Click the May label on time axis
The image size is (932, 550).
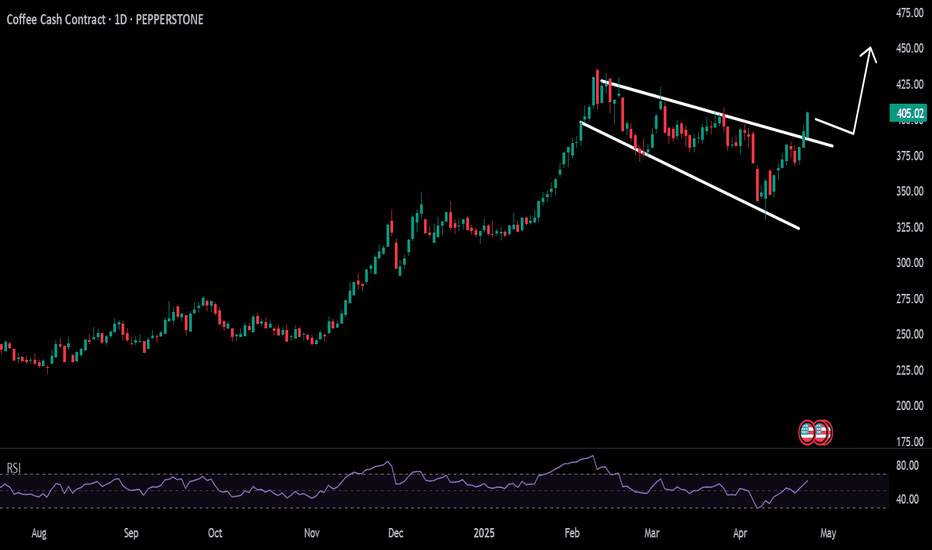point(828,533)
